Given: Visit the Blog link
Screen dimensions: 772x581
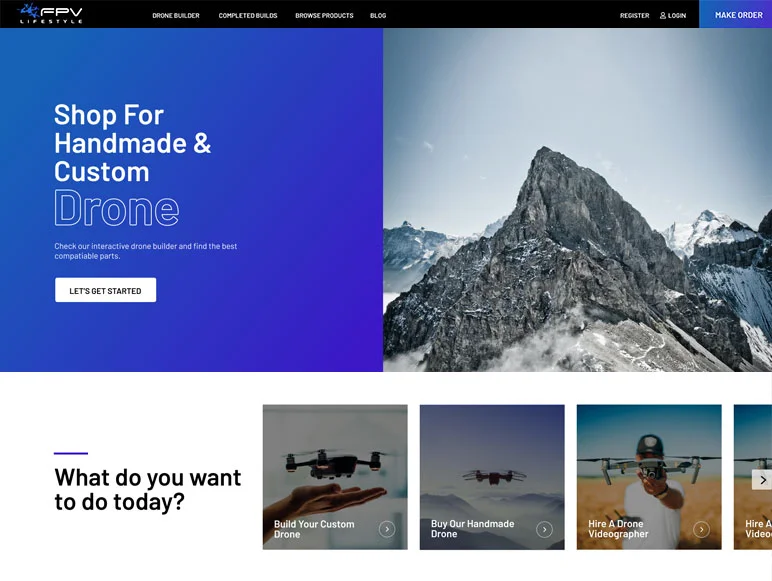Looking at the screenshot, I should [x=378, y=15].
